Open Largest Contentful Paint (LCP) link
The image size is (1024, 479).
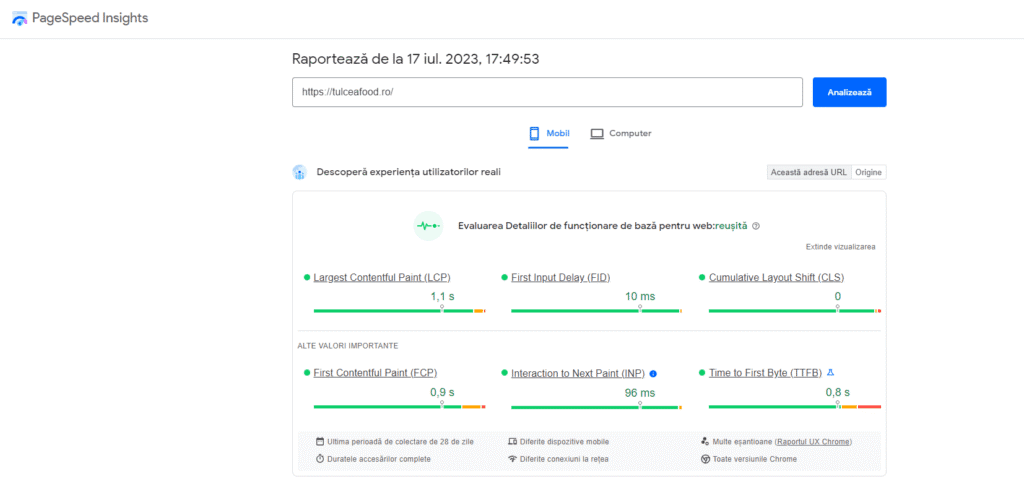point(382,278)
